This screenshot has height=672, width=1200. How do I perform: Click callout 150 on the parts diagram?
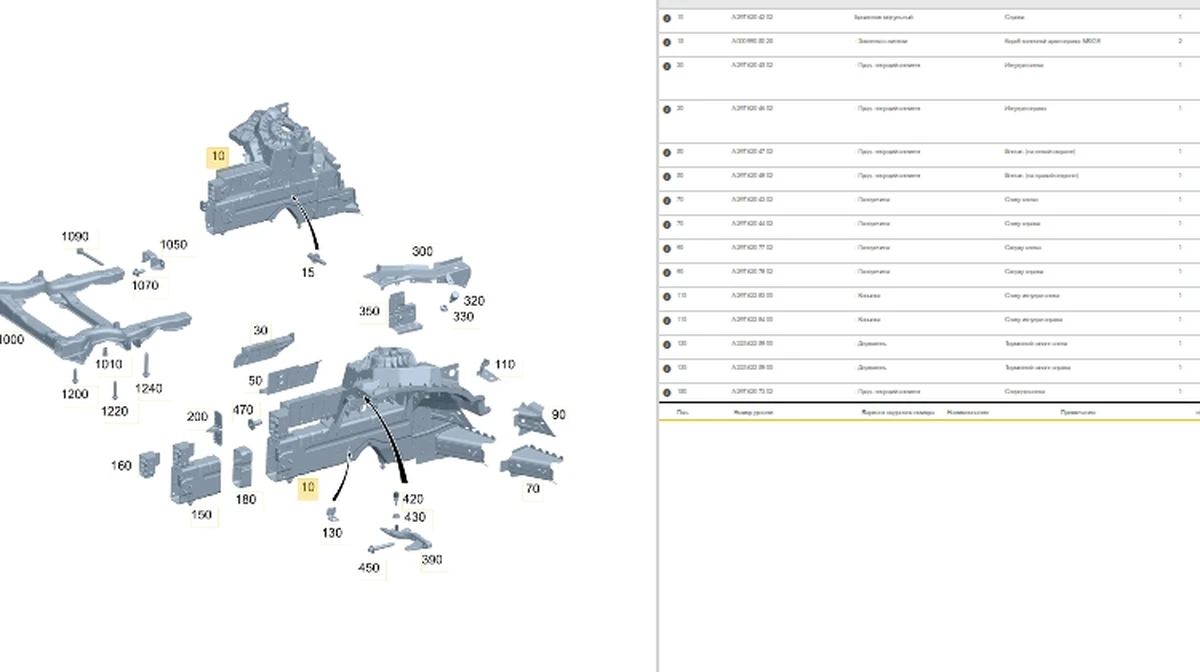click(201, 515)
